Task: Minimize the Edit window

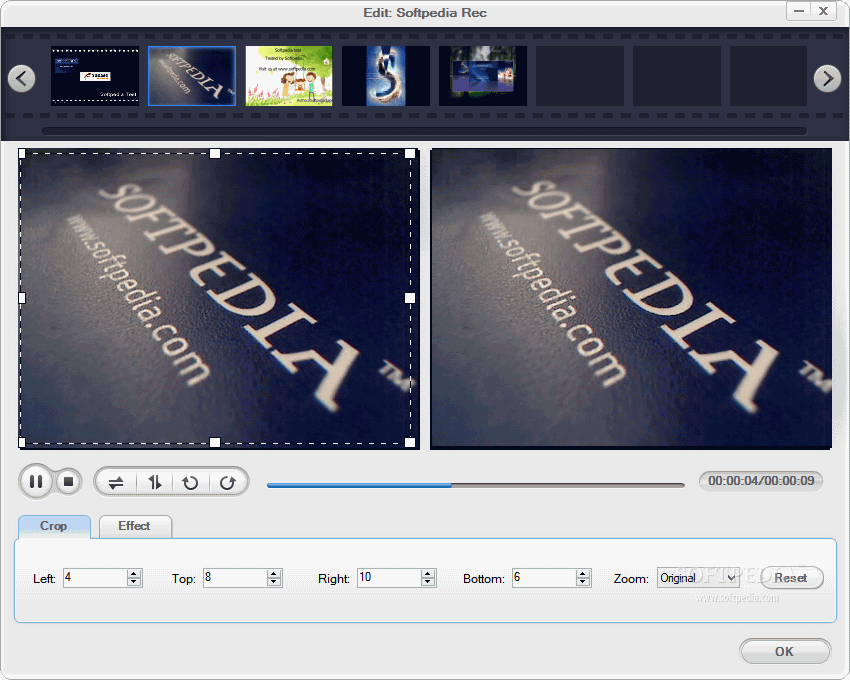Action: tap(799, 11)
